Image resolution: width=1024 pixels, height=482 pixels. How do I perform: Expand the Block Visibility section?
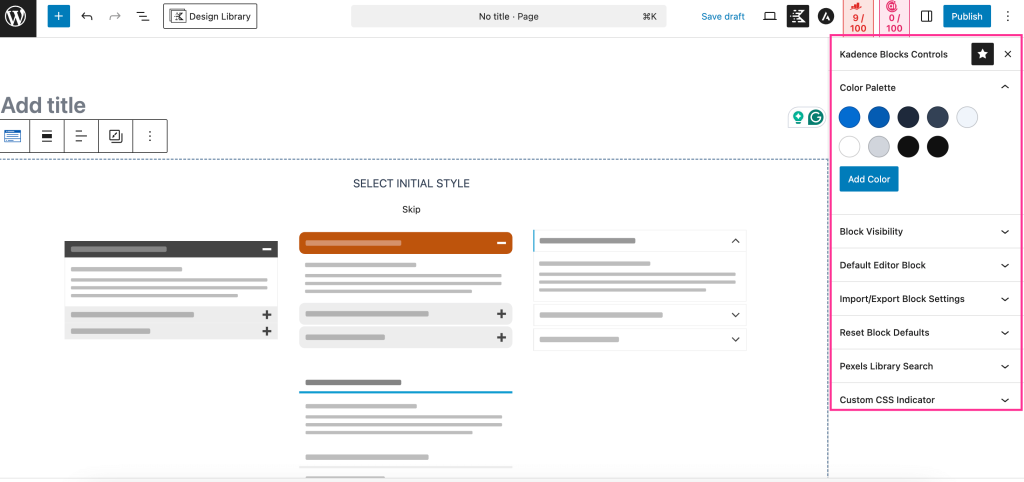pyautogui.click(x=1005, y=232)
